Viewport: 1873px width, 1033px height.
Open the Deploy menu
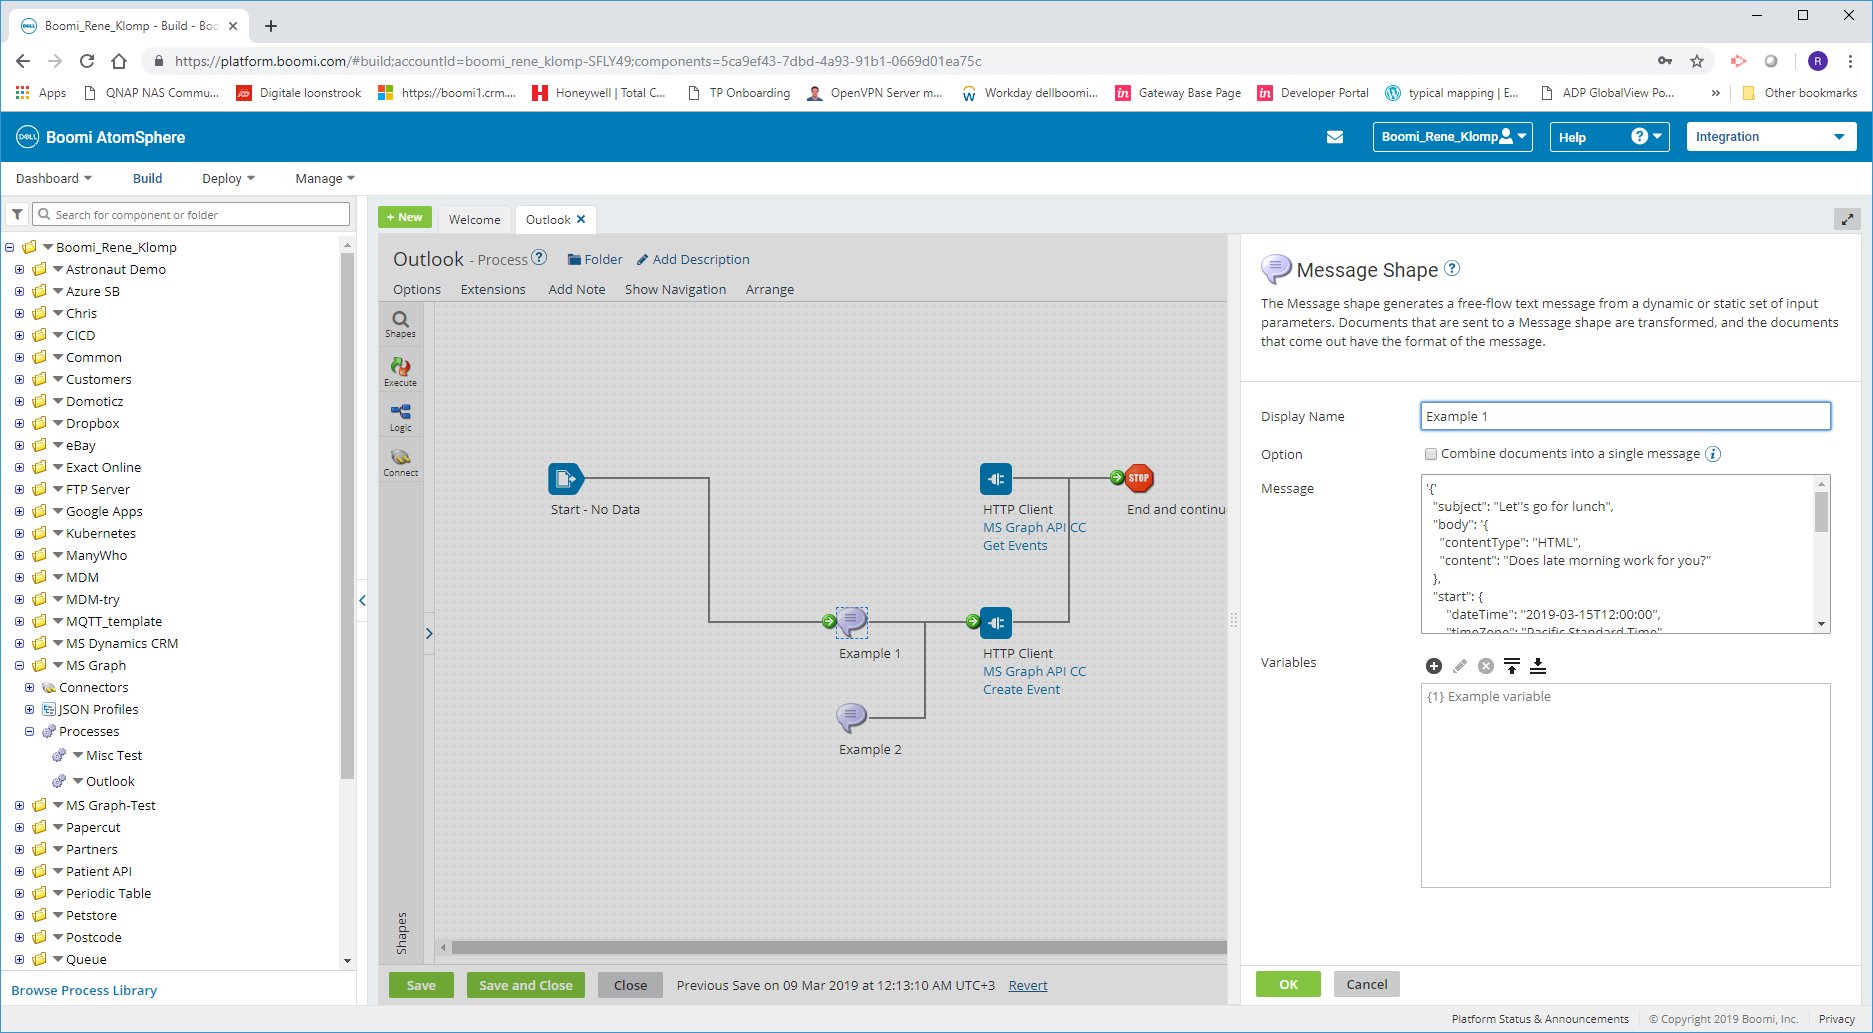[228, 178]
